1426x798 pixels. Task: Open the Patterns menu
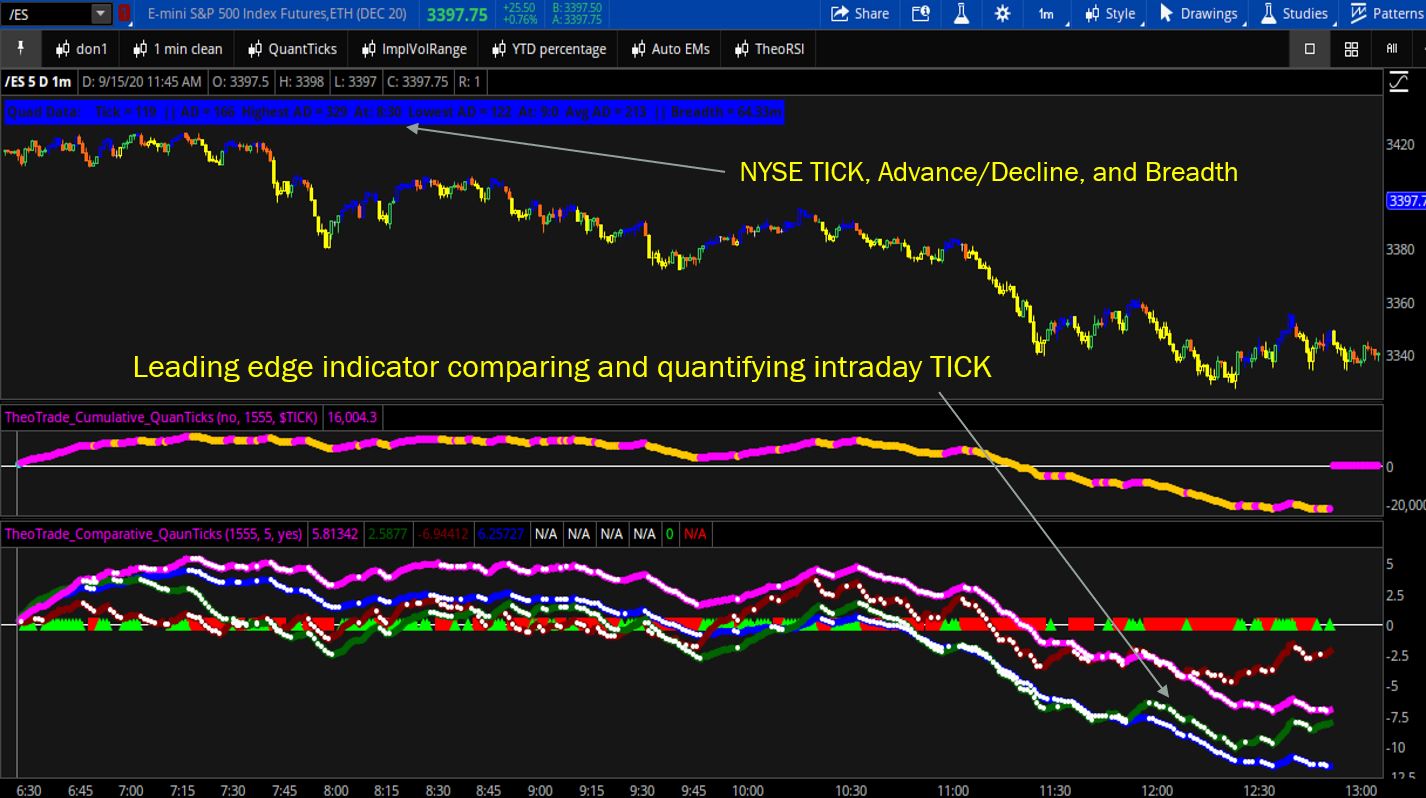point(1386,14)
